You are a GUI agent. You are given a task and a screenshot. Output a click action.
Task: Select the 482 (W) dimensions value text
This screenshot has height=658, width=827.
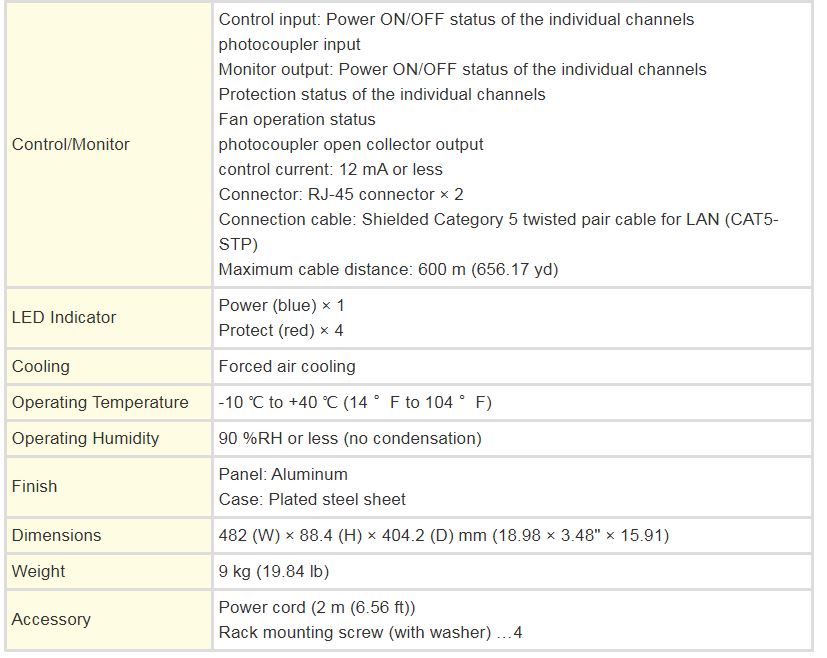[444, 535]
